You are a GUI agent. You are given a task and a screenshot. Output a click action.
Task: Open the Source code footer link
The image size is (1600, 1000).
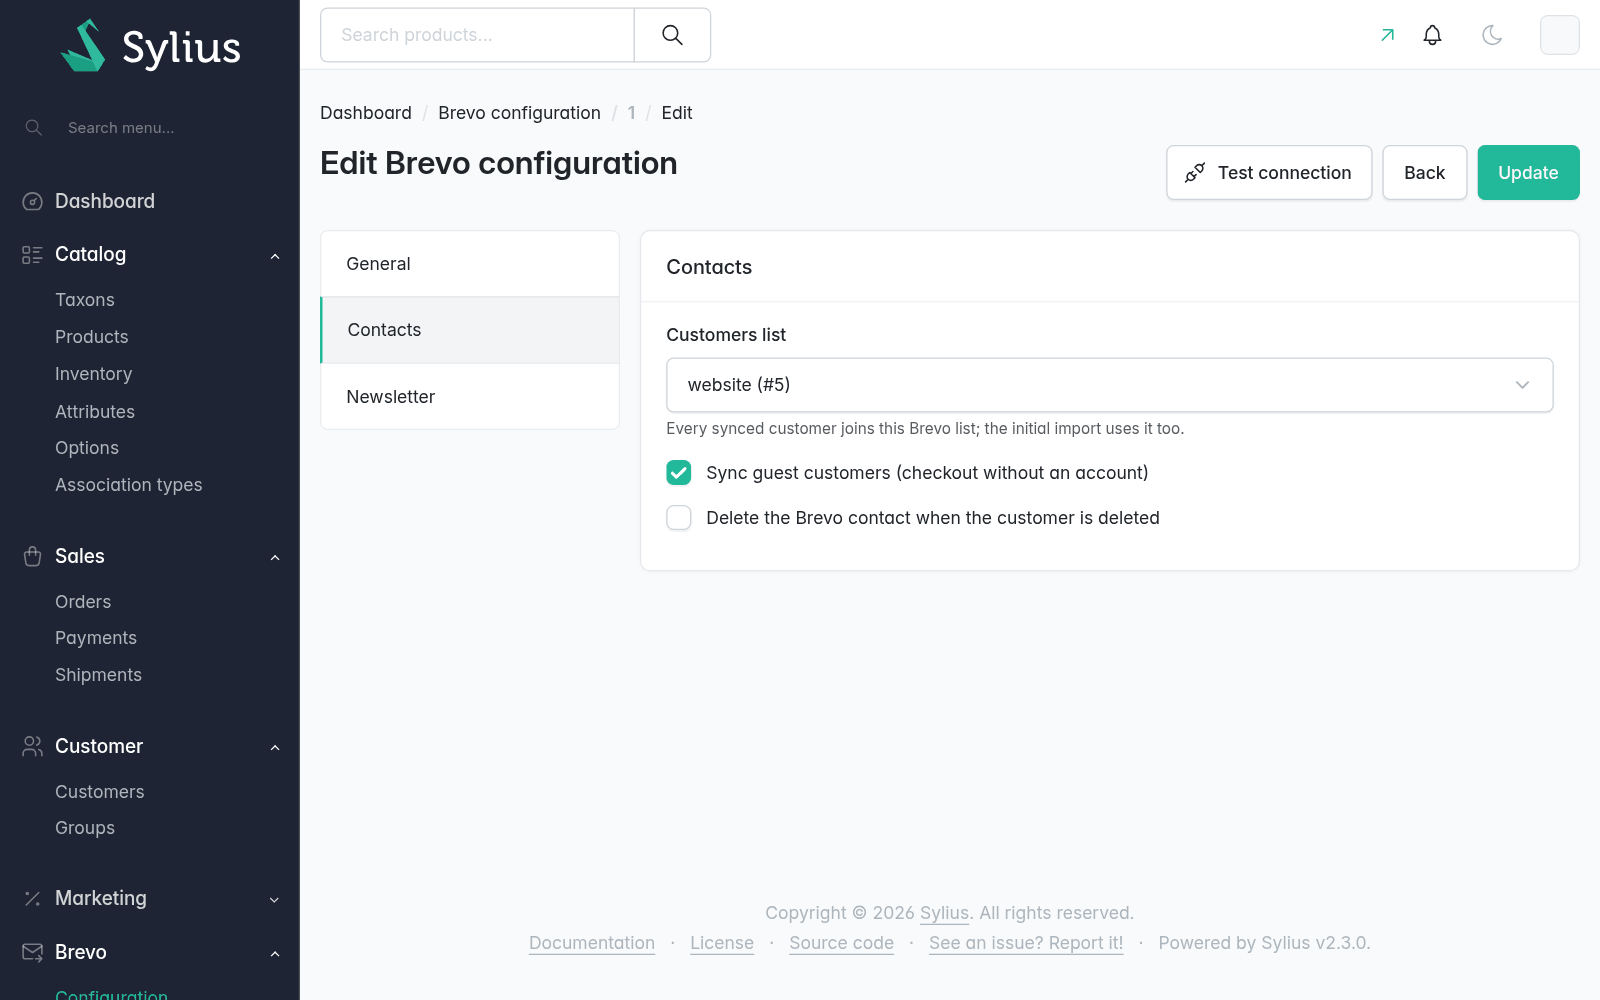pos(841,943)
